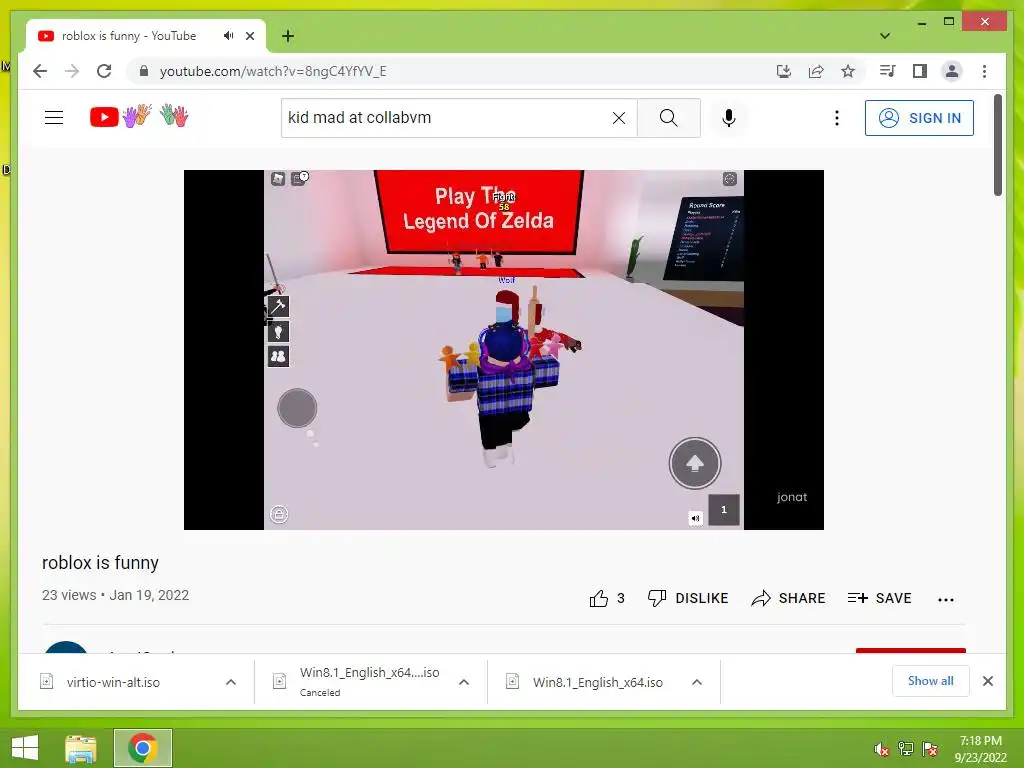The width and height of the screenshot is (1024, 768).
Task: Go back to the previous page
Action: [x=40, y=71]
